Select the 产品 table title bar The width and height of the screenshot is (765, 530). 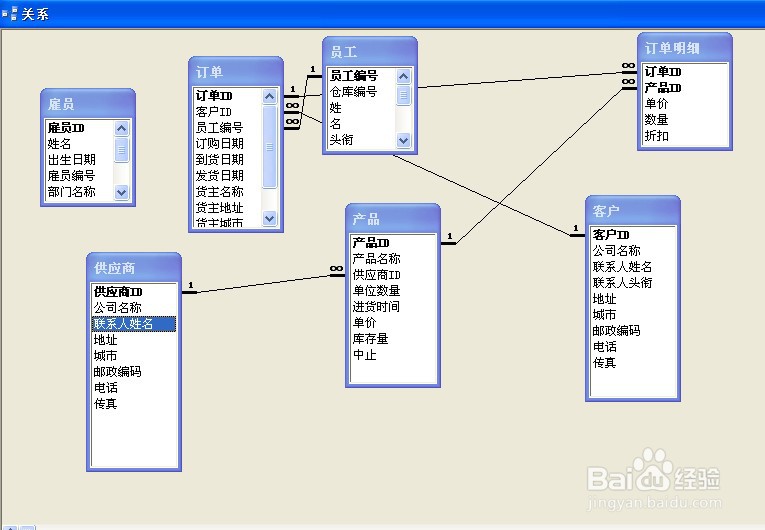pos(393,218)
